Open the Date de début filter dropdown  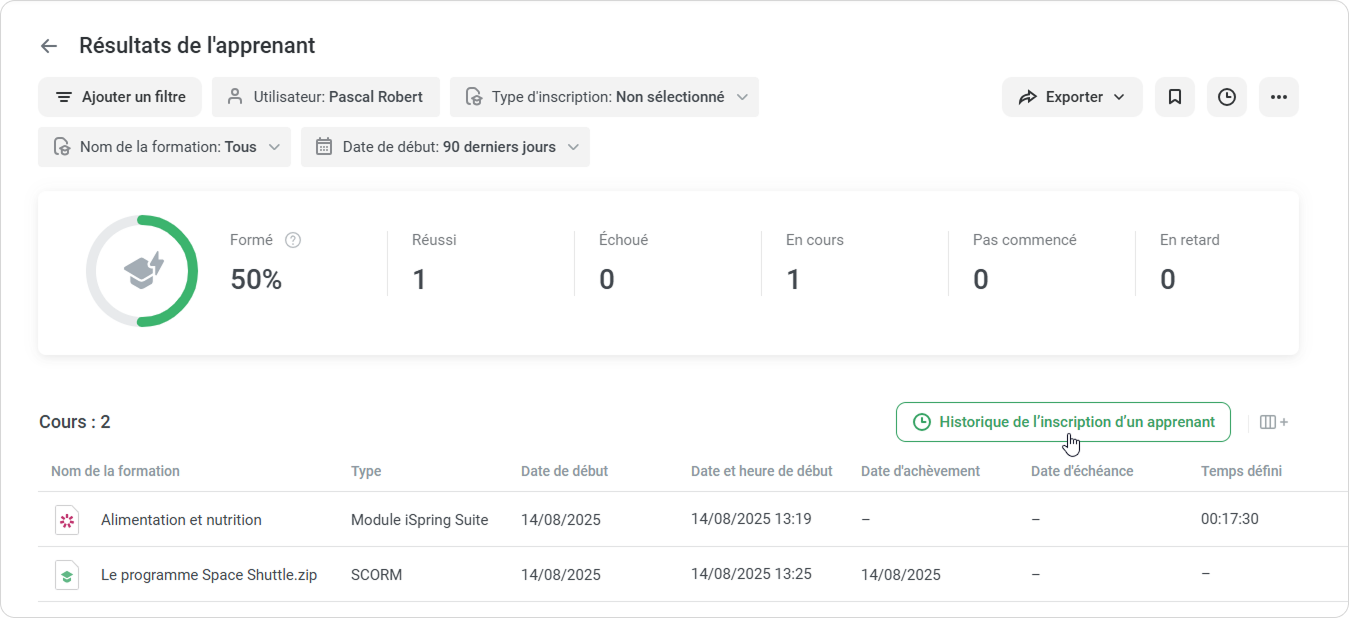[x=445, y=147]
